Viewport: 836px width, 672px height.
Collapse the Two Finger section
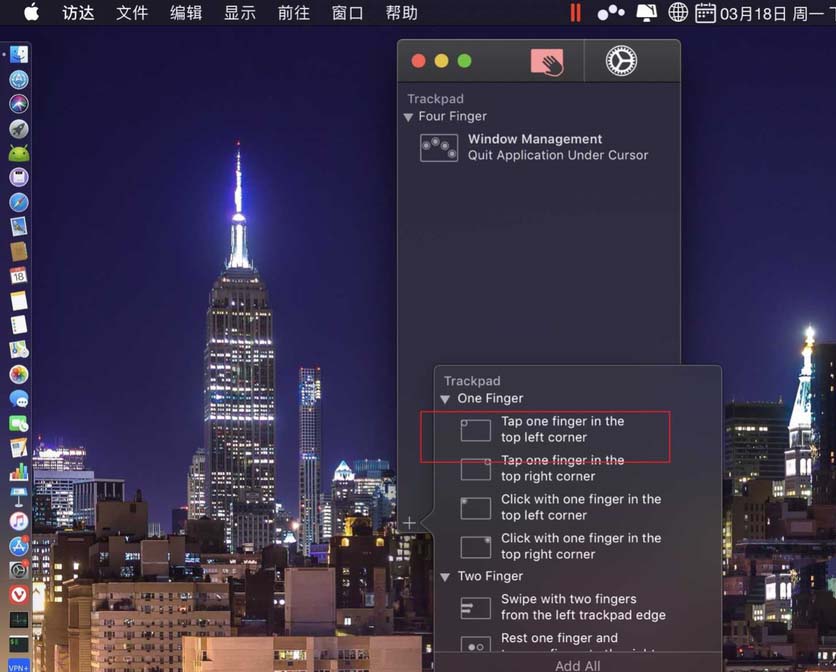[444, 576]
